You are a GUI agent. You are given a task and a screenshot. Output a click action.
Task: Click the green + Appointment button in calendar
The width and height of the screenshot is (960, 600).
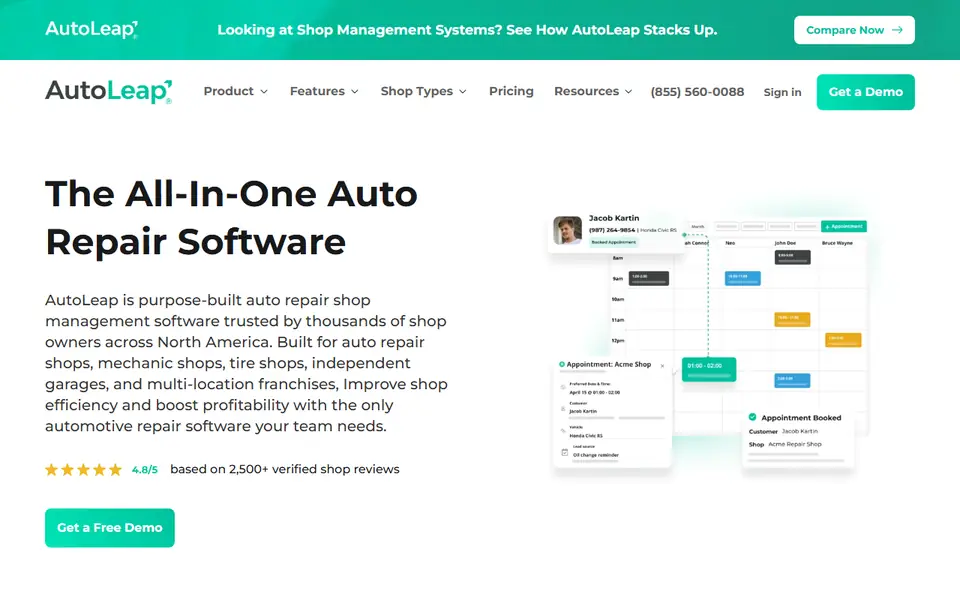(844, 227)
